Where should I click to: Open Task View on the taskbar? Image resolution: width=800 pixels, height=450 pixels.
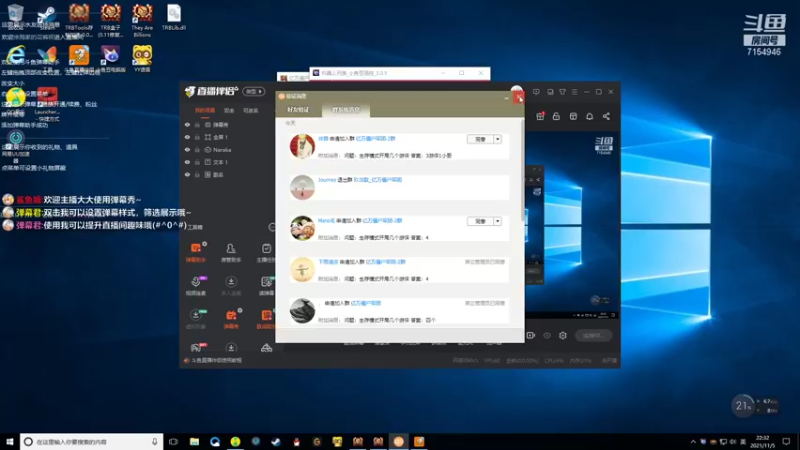coord(173,442)
